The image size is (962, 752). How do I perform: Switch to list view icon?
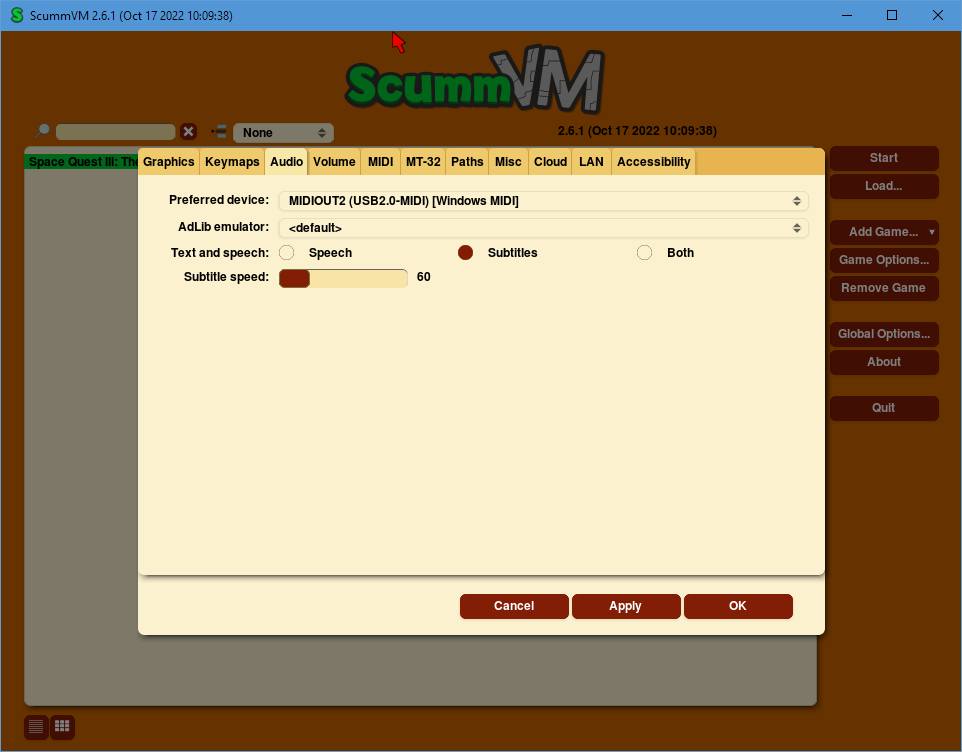(x=36, y=727)
